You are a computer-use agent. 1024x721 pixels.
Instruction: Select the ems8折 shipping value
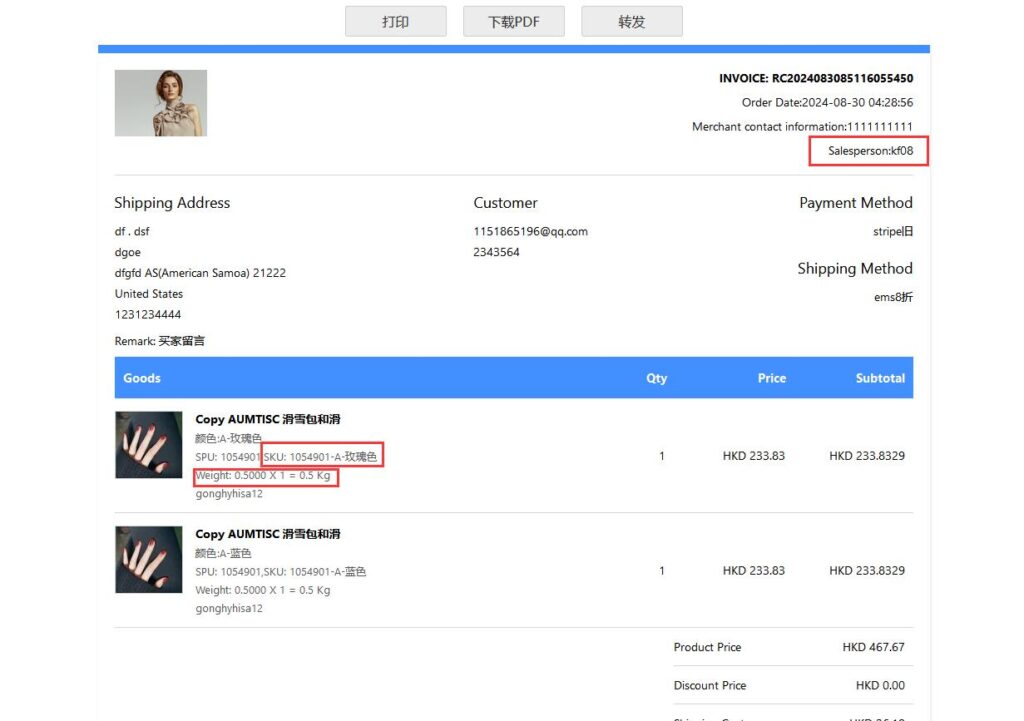893,297
